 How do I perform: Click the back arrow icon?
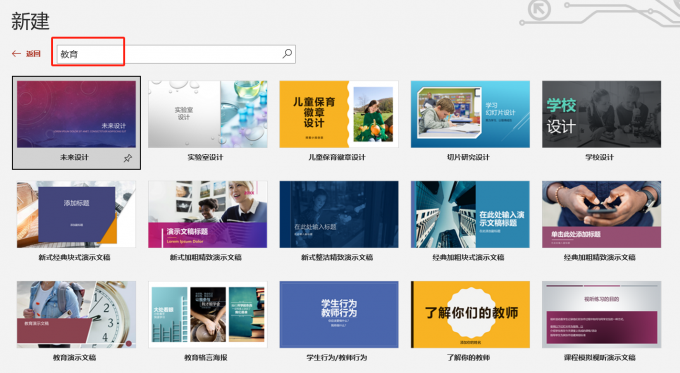click(16, 54)
